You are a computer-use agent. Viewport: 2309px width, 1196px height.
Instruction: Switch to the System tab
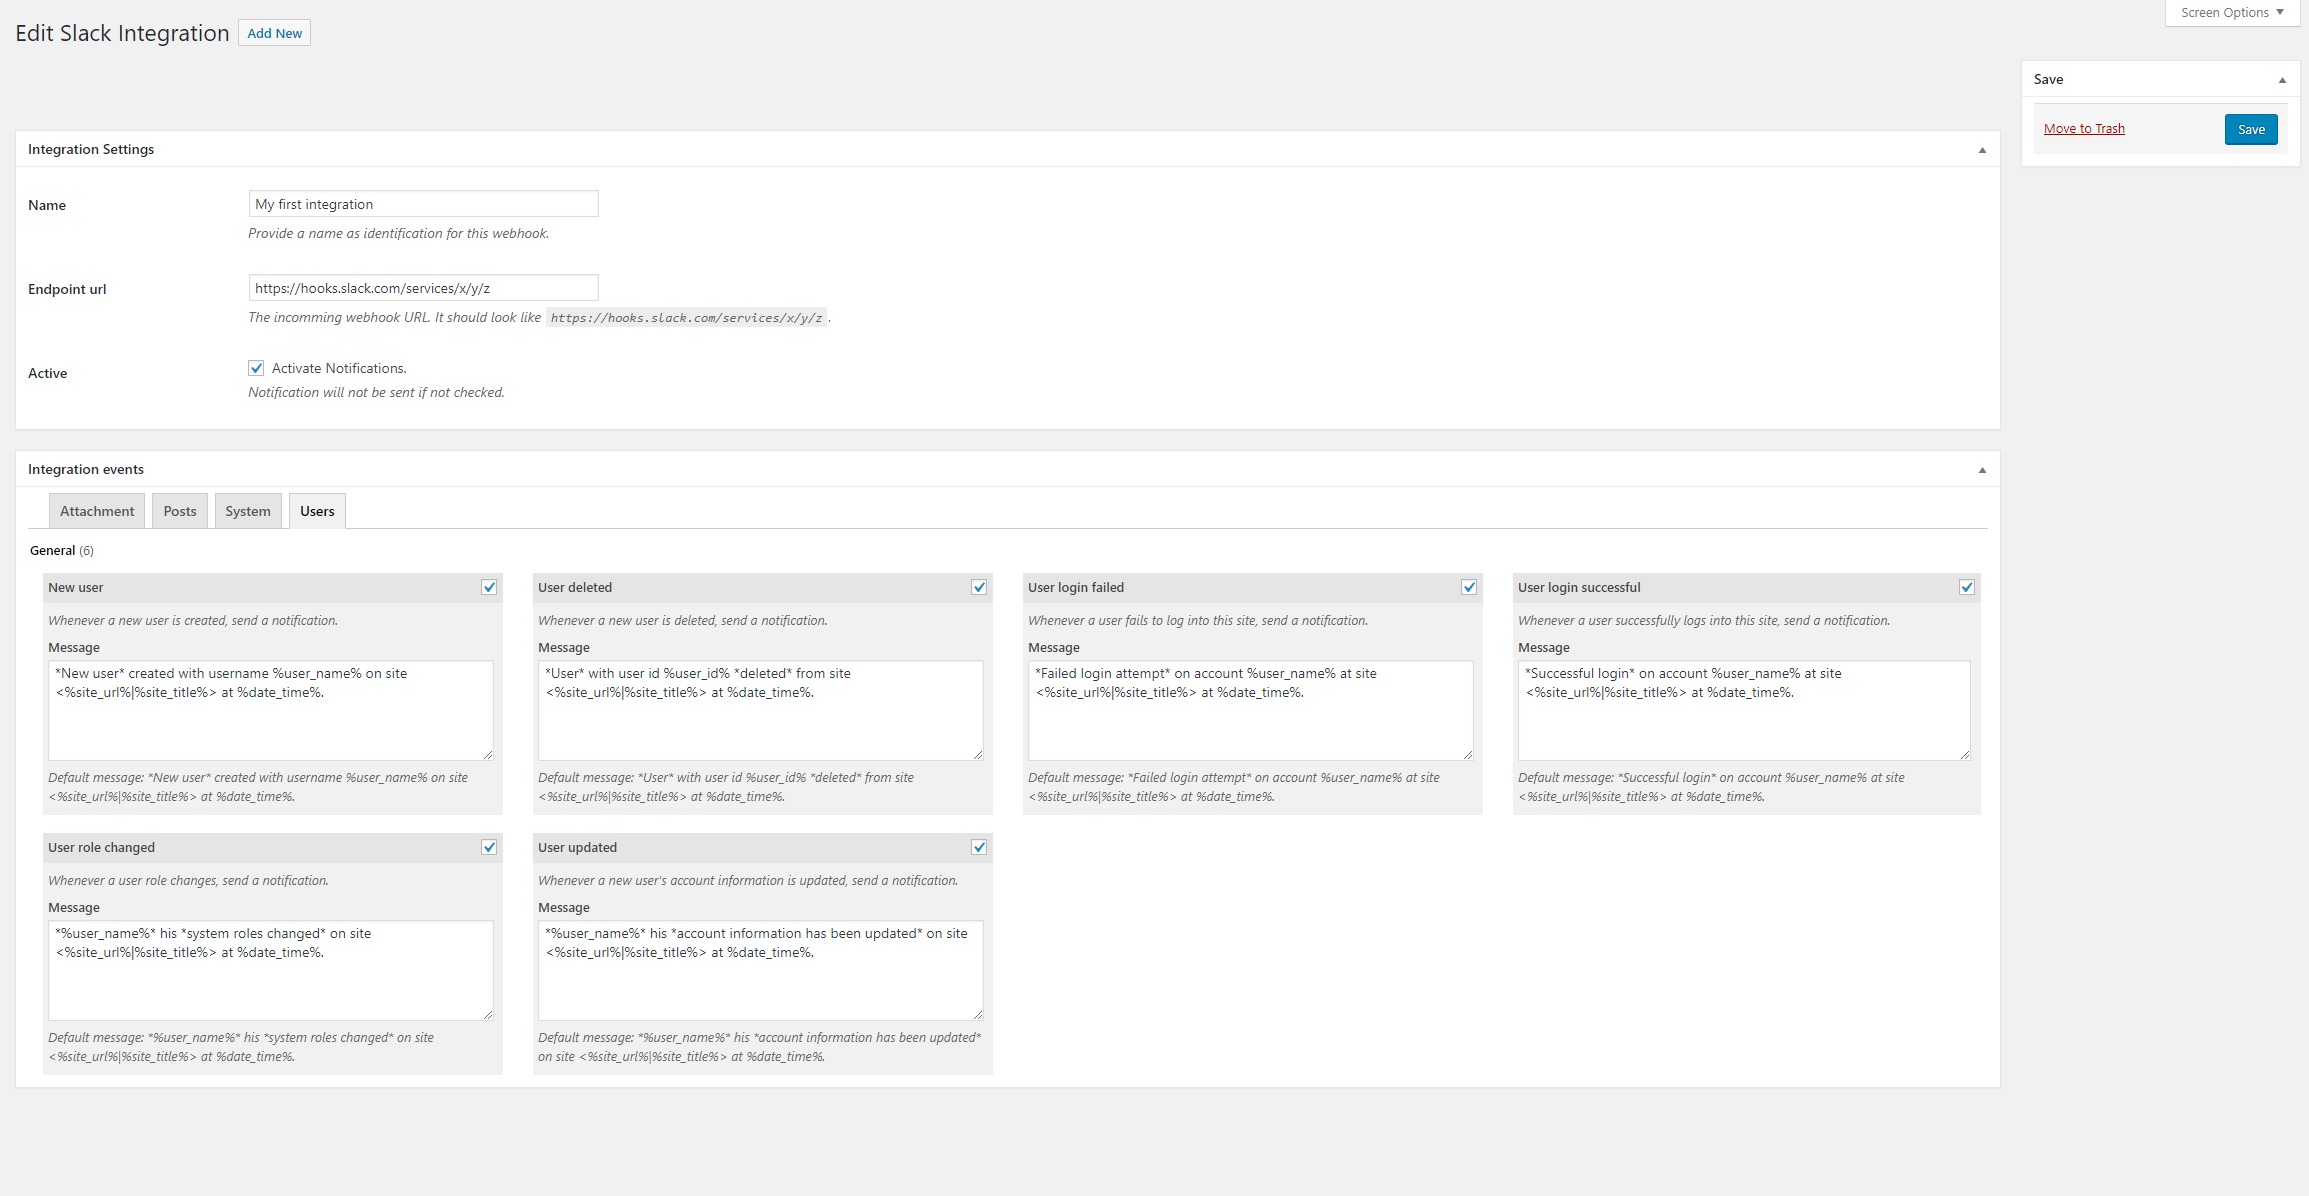tap(248, 511)
